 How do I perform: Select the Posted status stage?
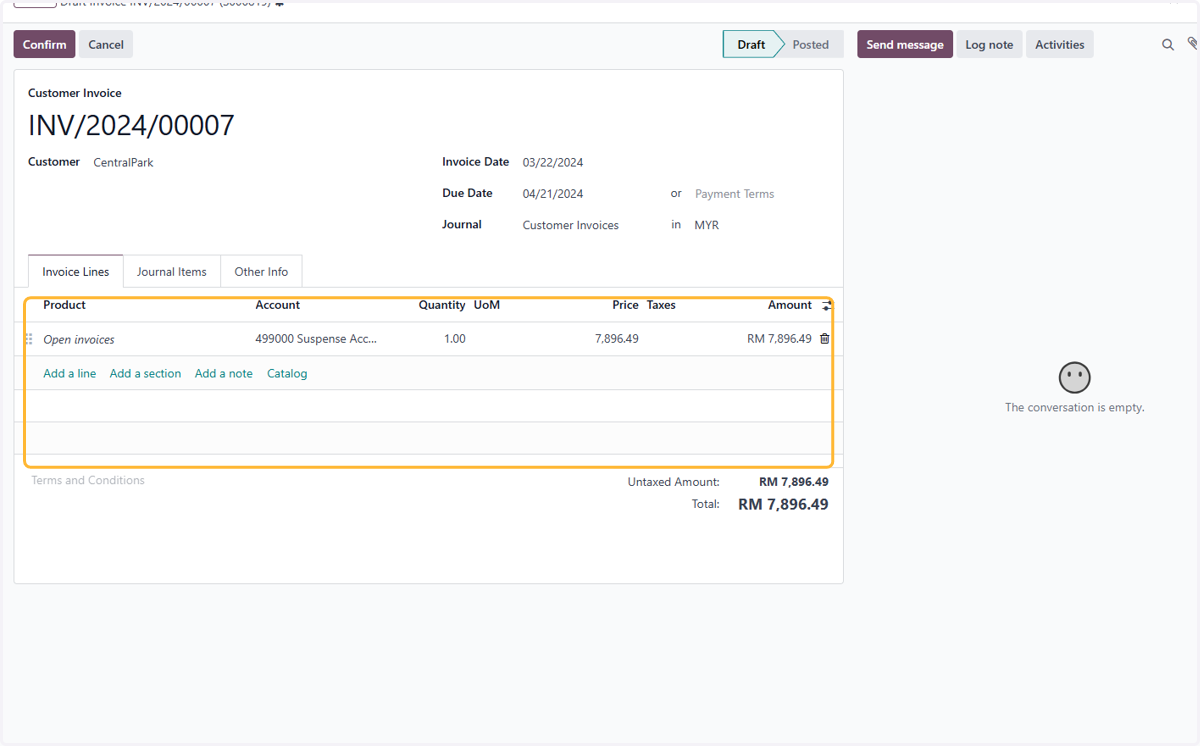pos(811,44)
